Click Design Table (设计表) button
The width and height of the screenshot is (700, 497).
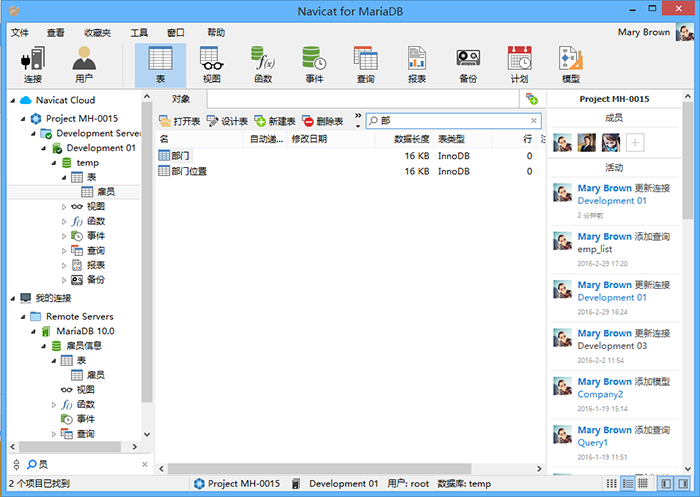point(227,121)
